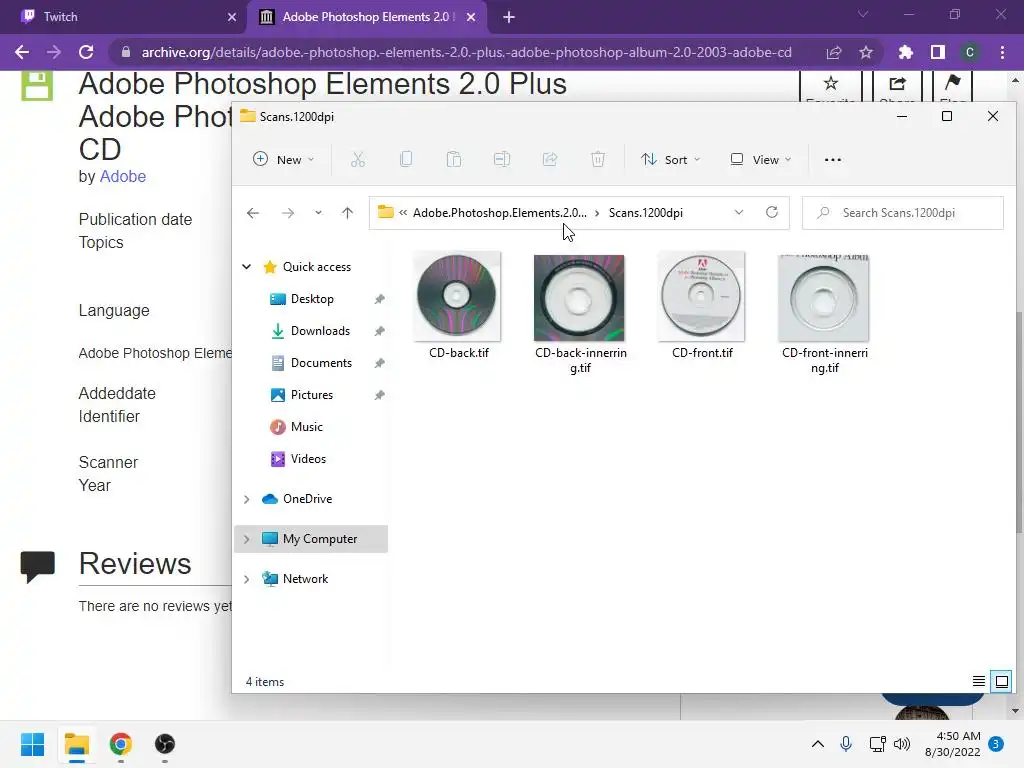Expand the My Computer tree node
The image size is (1024, 768).
pos(246,539)
